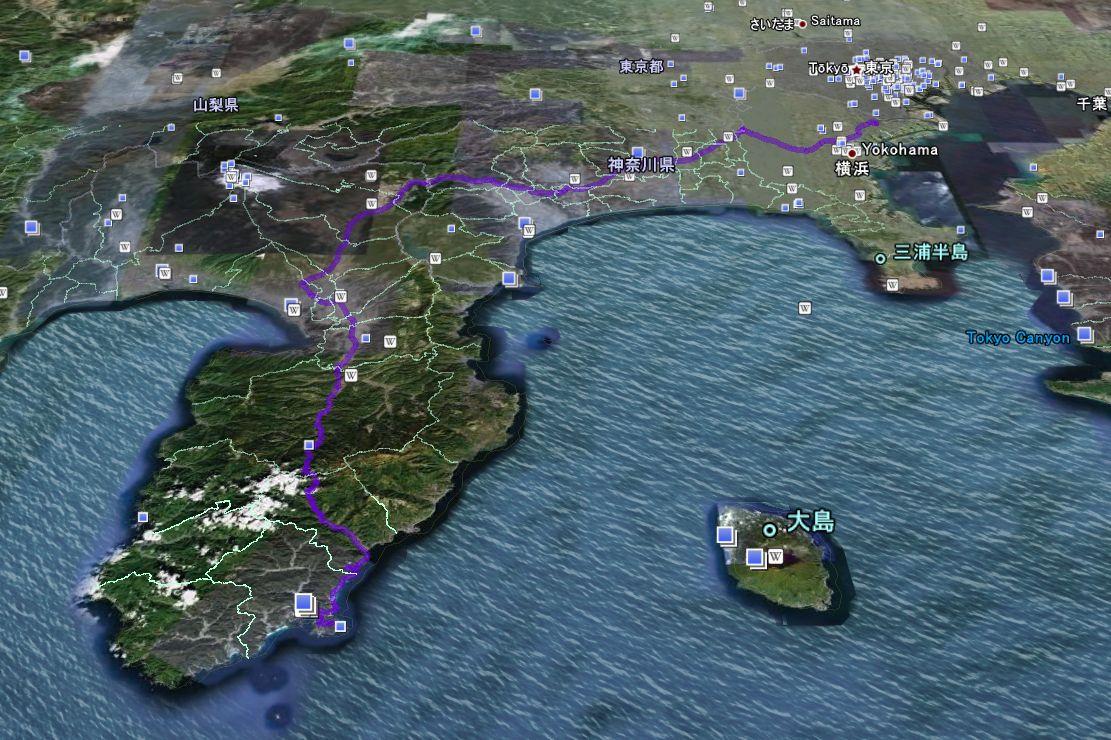Open the large photo icon right of 東京都 label
Image resolution: width=1111 pixels, height=740 pixels.
click(x=740, y=93)
